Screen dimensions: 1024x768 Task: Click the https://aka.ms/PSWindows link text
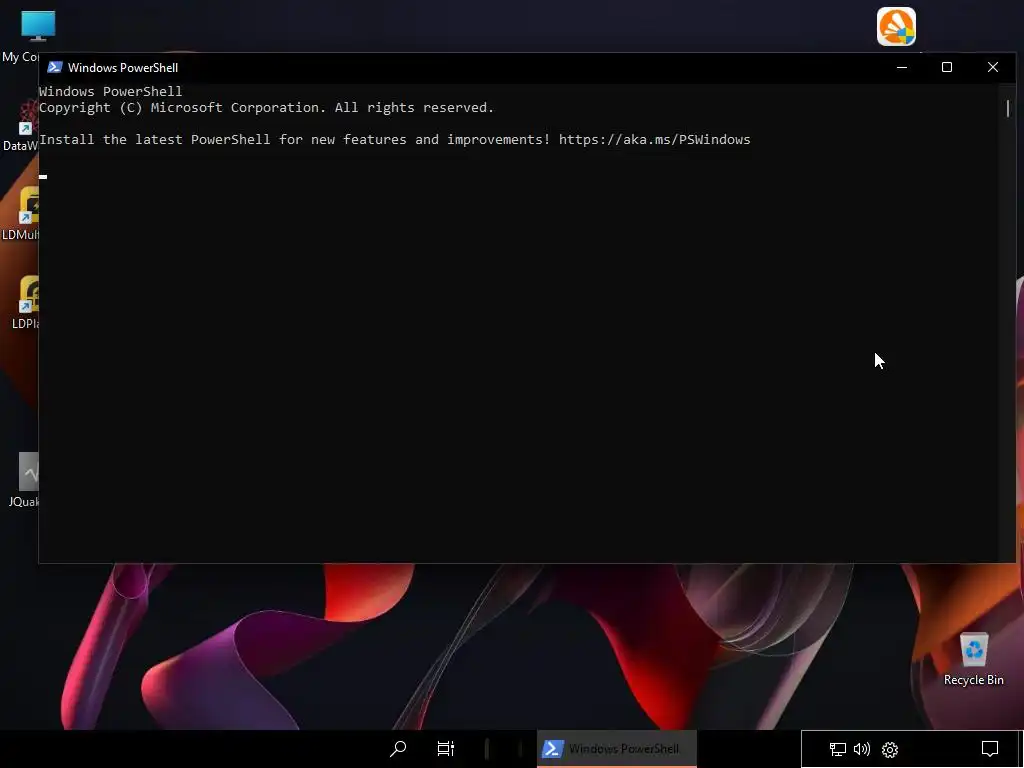click(654, 139)
